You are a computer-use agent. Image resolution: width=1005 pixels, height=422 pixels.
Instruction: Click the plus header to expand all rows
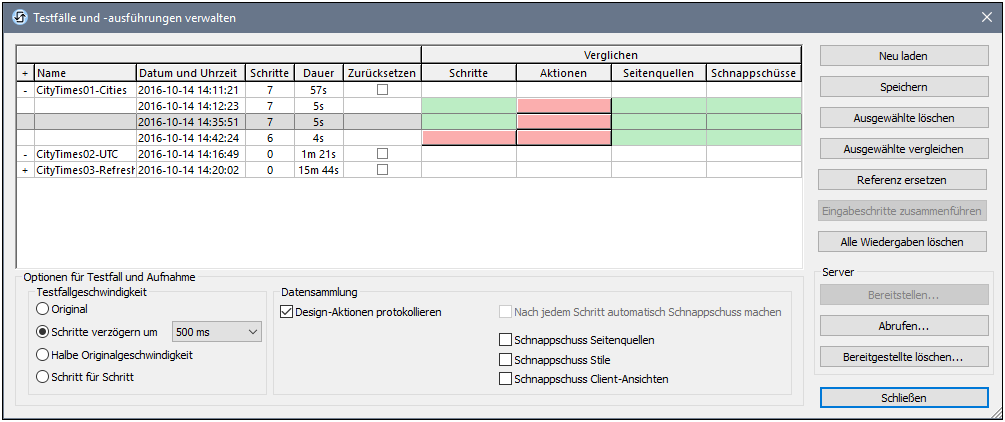25,73
